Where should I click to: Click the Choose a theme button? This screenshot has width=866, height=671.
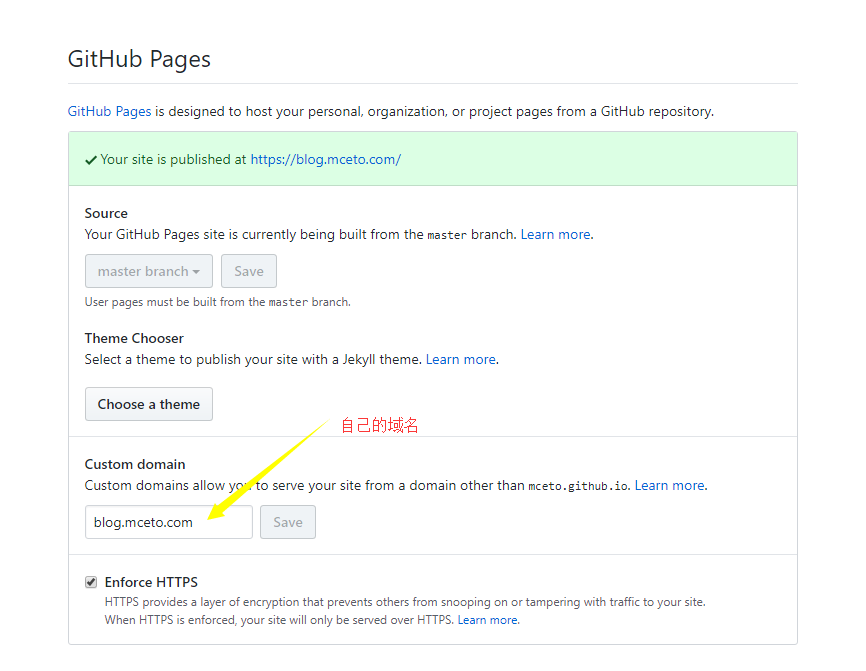click(149, 404)
